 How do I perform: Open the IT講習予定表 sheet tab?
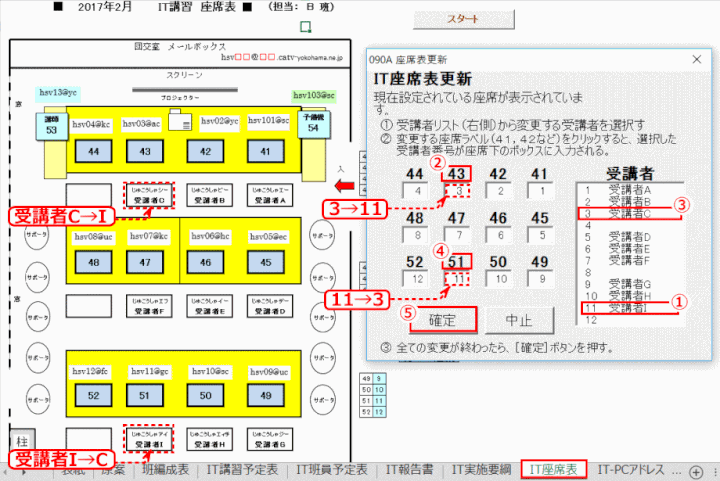tap(242, 470)
